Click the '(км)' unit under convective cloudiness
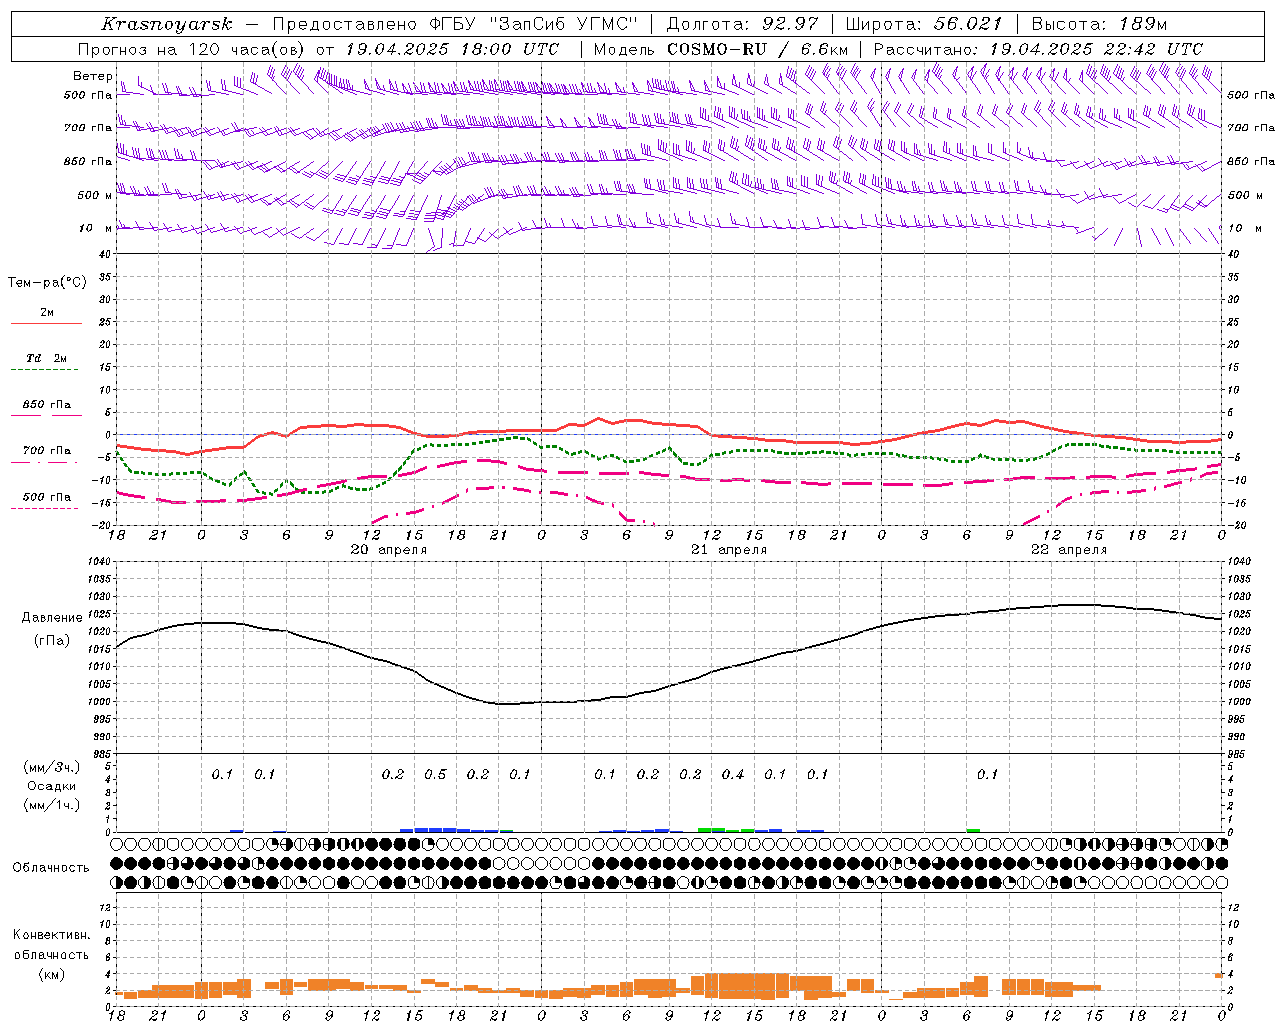This screenshot has width=1280, height=1024. (51, 974)
